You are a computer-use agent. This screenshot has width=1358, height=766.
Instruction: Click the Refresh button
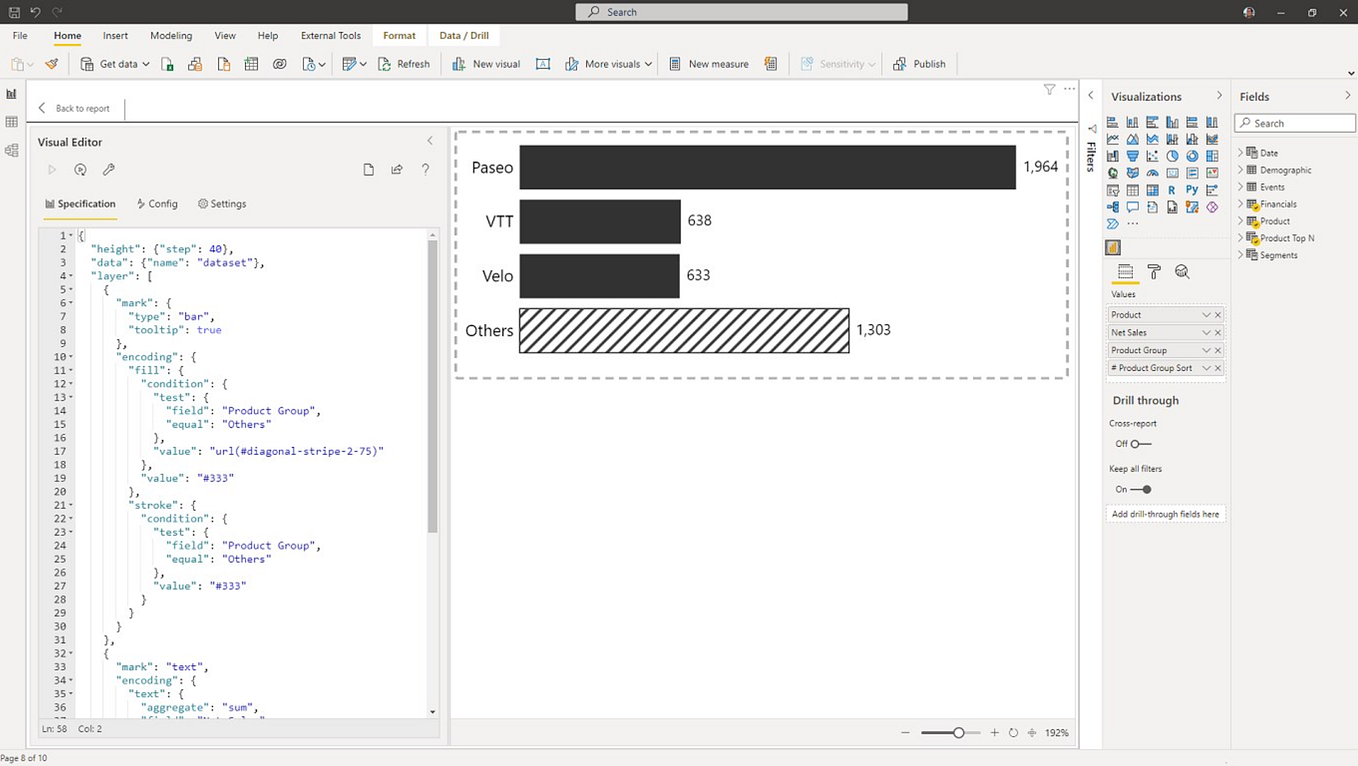tap(404, 63)
